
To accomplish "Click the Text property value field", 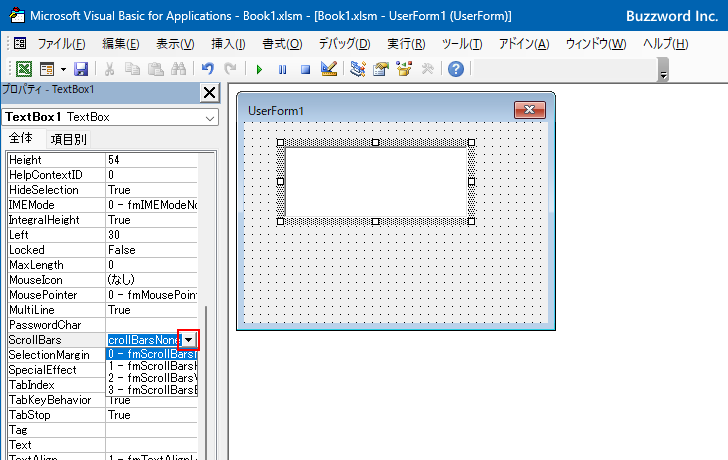I will pyautogui.click(x=152, y=445).
